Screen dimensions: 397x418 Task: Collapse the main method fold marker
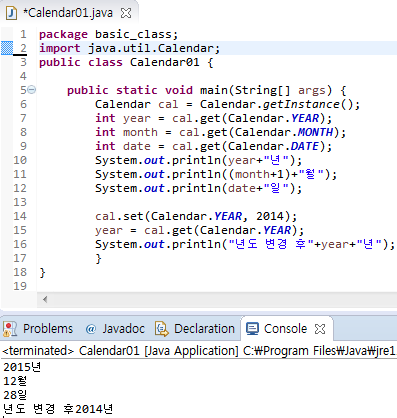tap(31, 90)
